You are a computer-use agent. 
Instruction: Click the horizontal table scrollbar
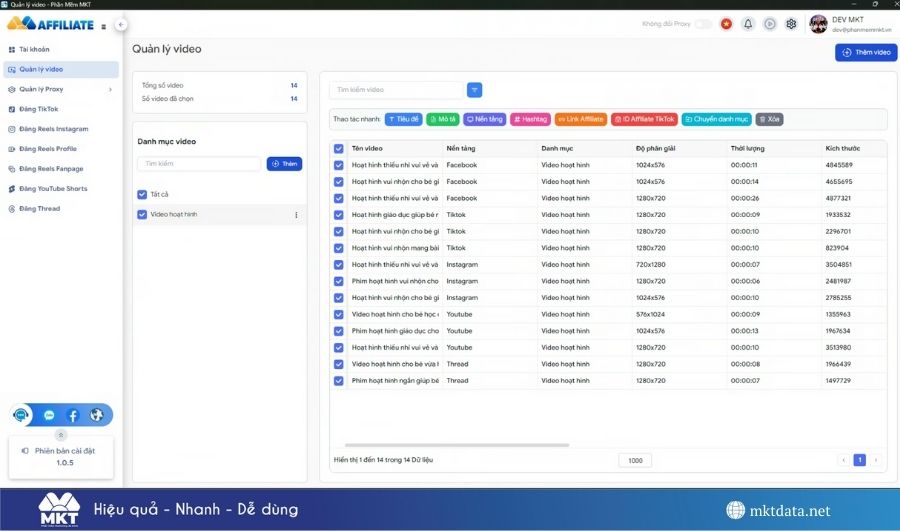tap(457, 445)
